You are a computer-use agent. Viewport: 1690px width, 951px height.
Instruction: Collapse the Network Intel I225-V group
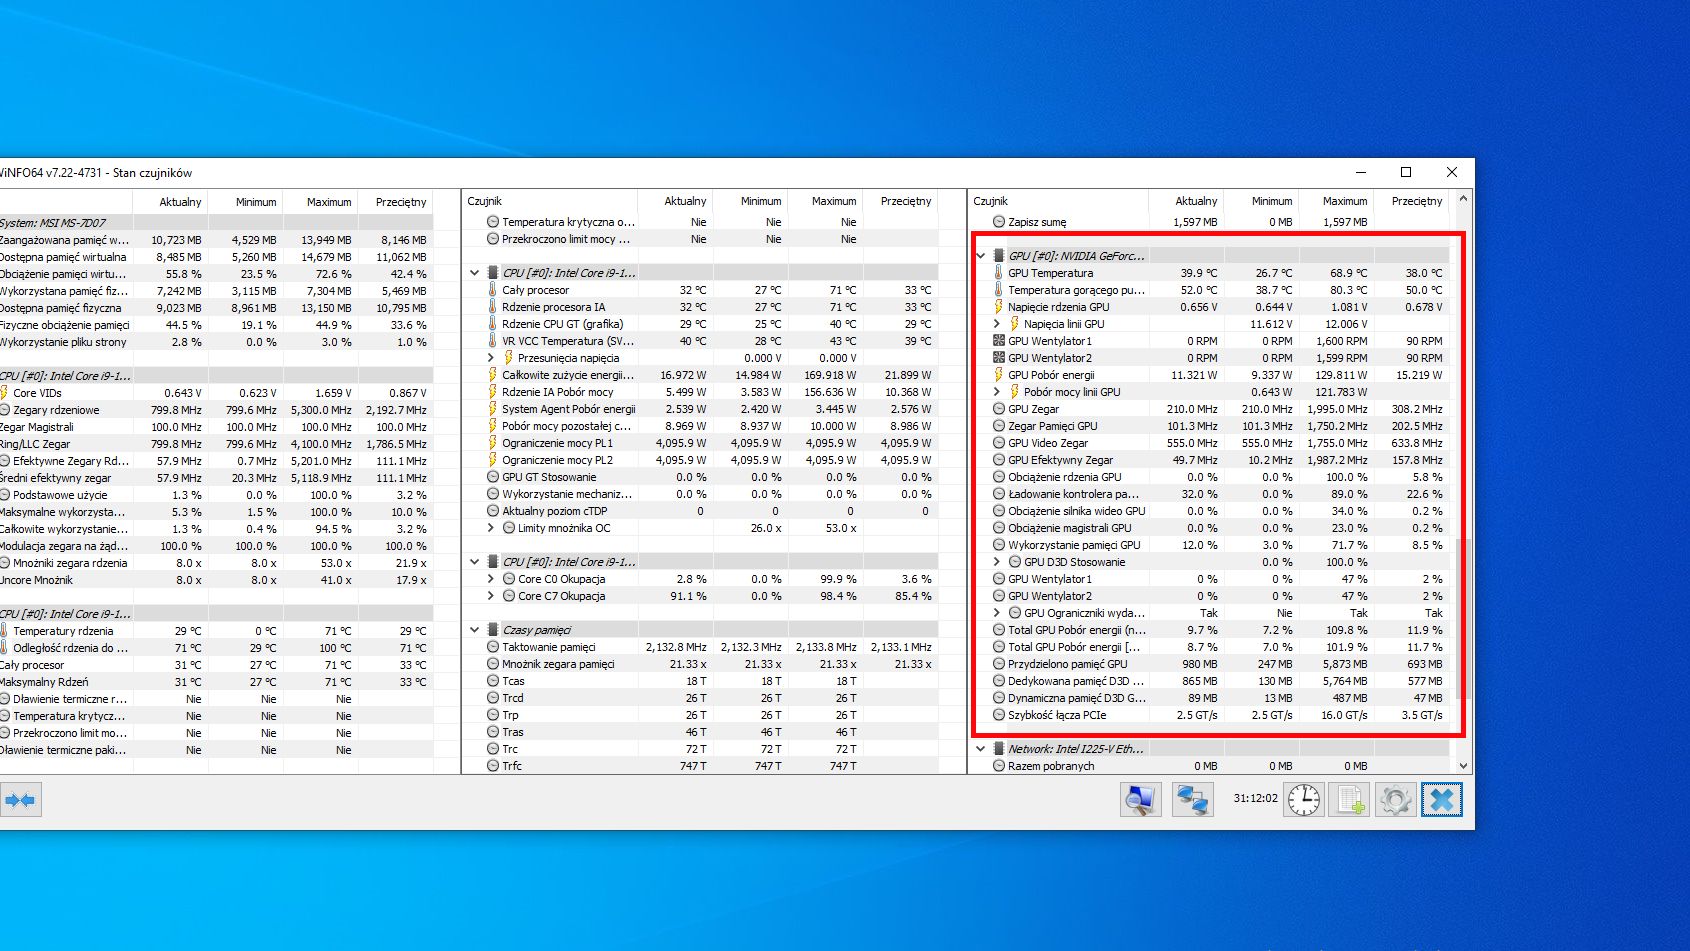click(981, 749)
